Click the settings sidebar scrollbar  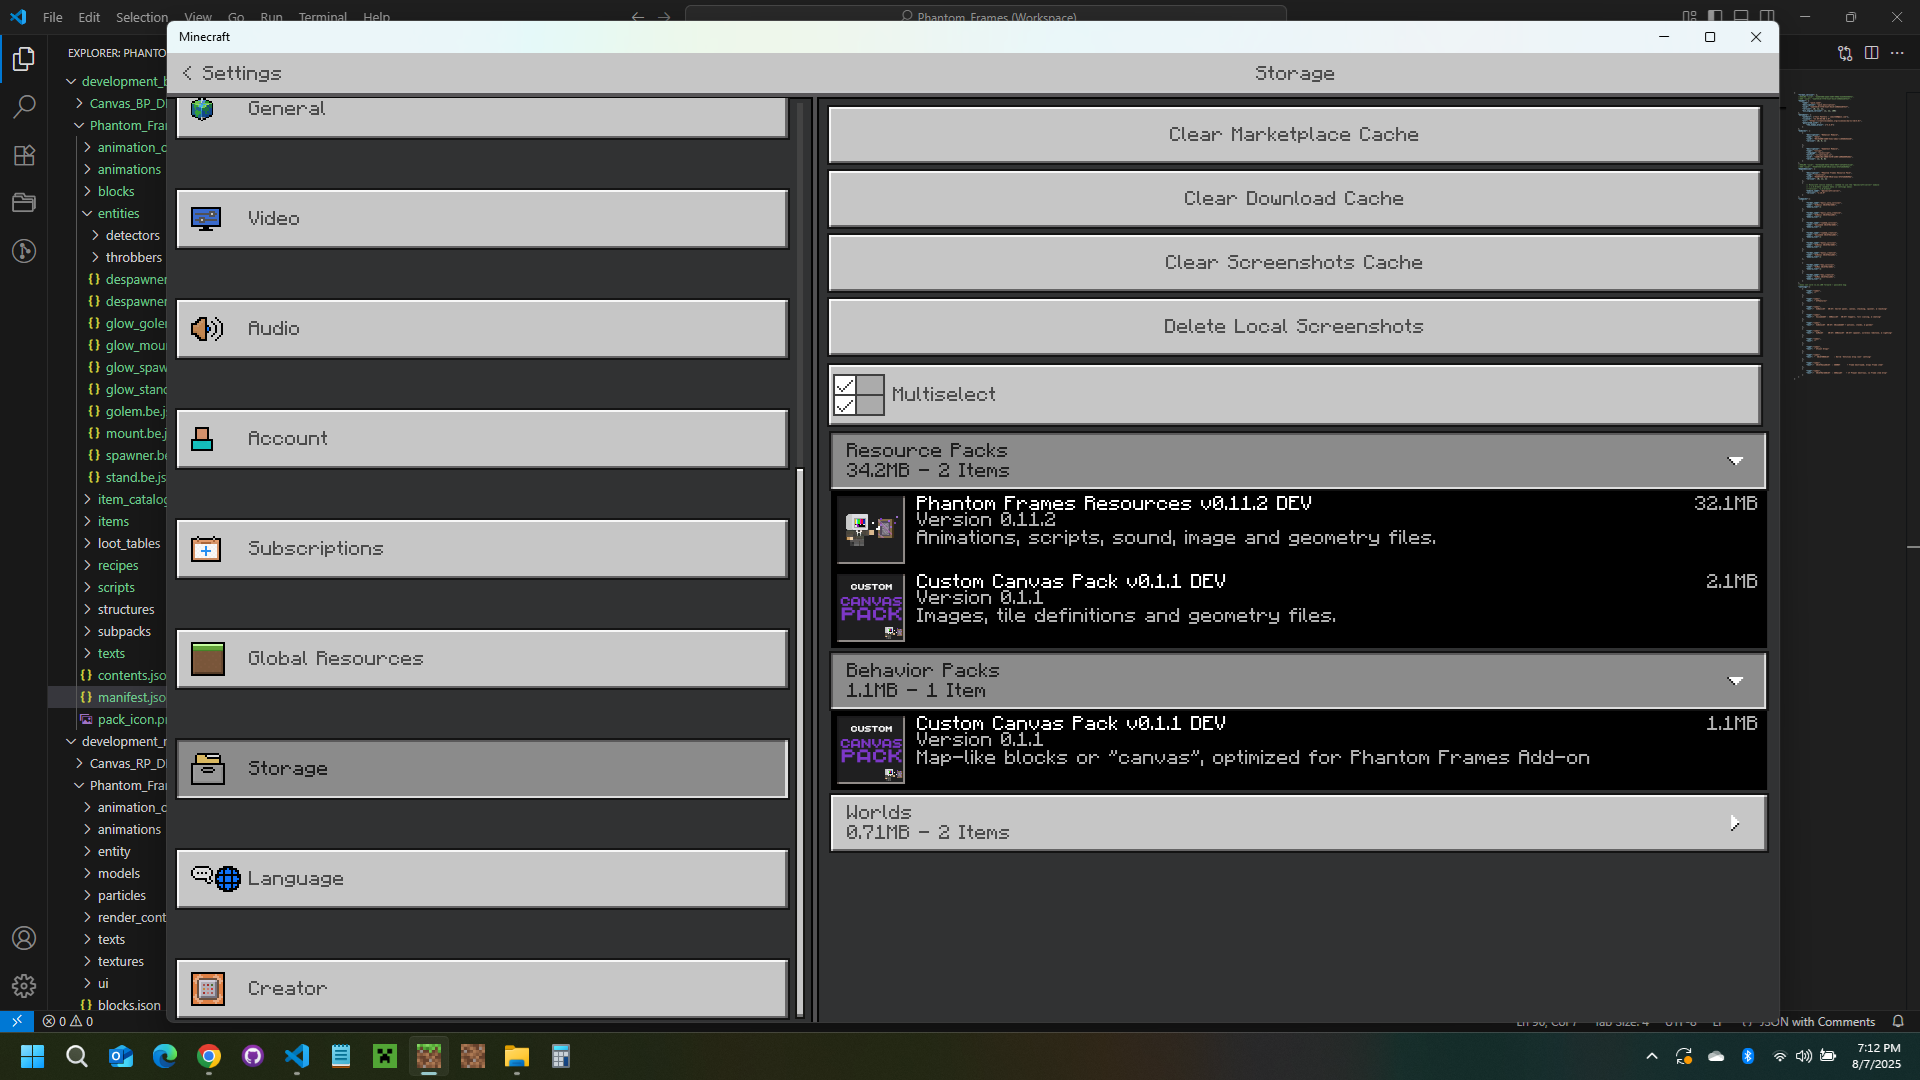point(800,740)
